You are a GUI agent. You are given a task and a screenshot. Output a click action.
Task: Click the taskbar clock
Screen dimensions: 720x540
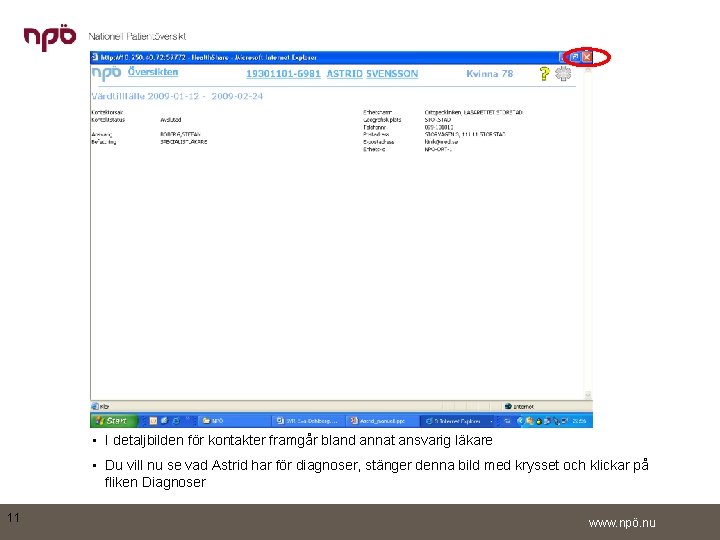point(579,421)
